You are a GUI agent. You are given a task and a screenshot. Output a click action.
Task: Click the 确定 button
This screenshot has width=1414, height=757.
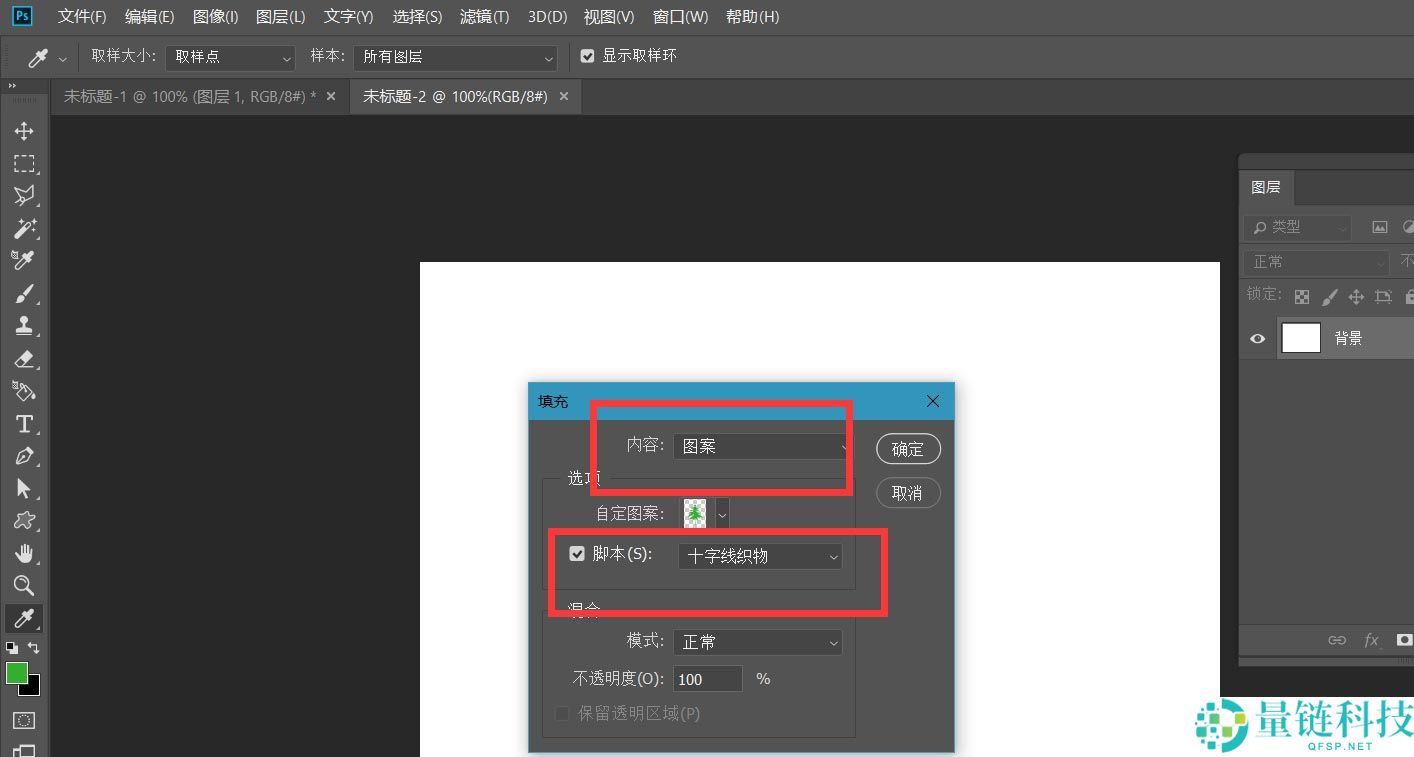pos(908,449)
